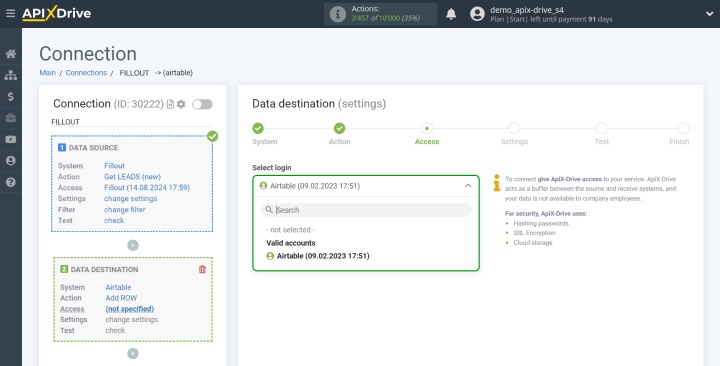Go to Main breadcrumb
This screenshot has height=366, width=720.
tap(47, 73)
